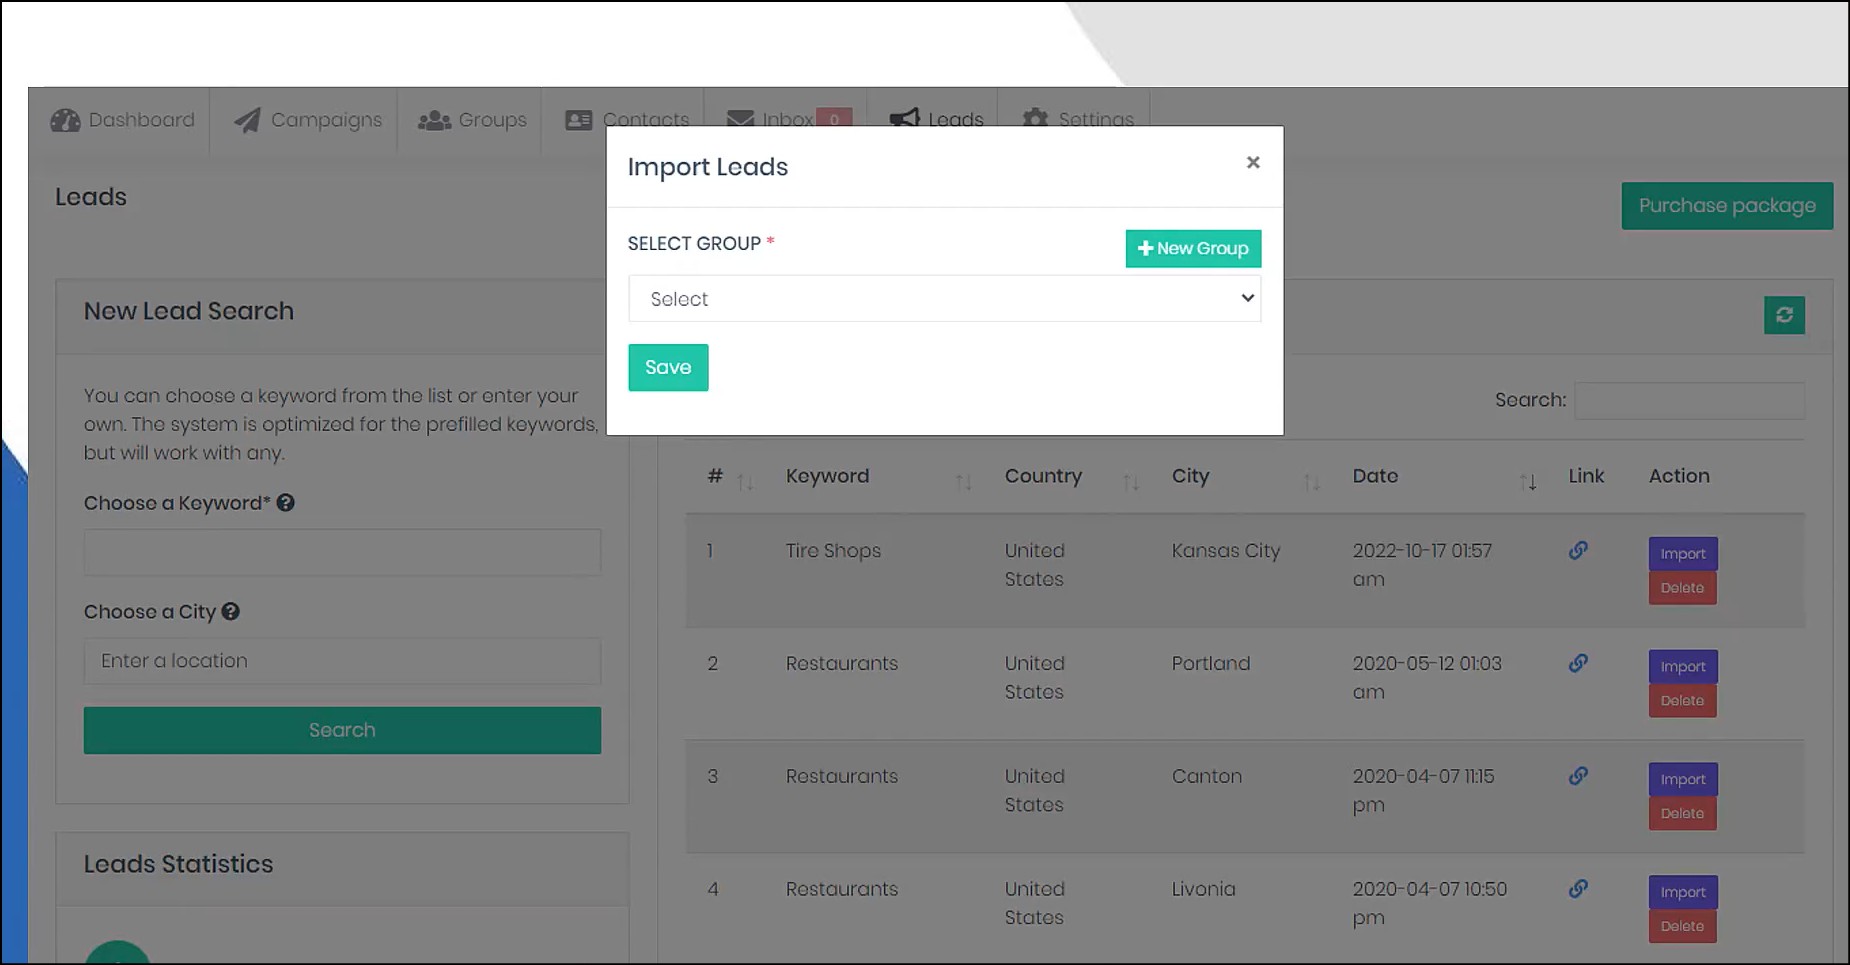Select the Canton city cell
1850x965 pixels.
point(1207,776)
